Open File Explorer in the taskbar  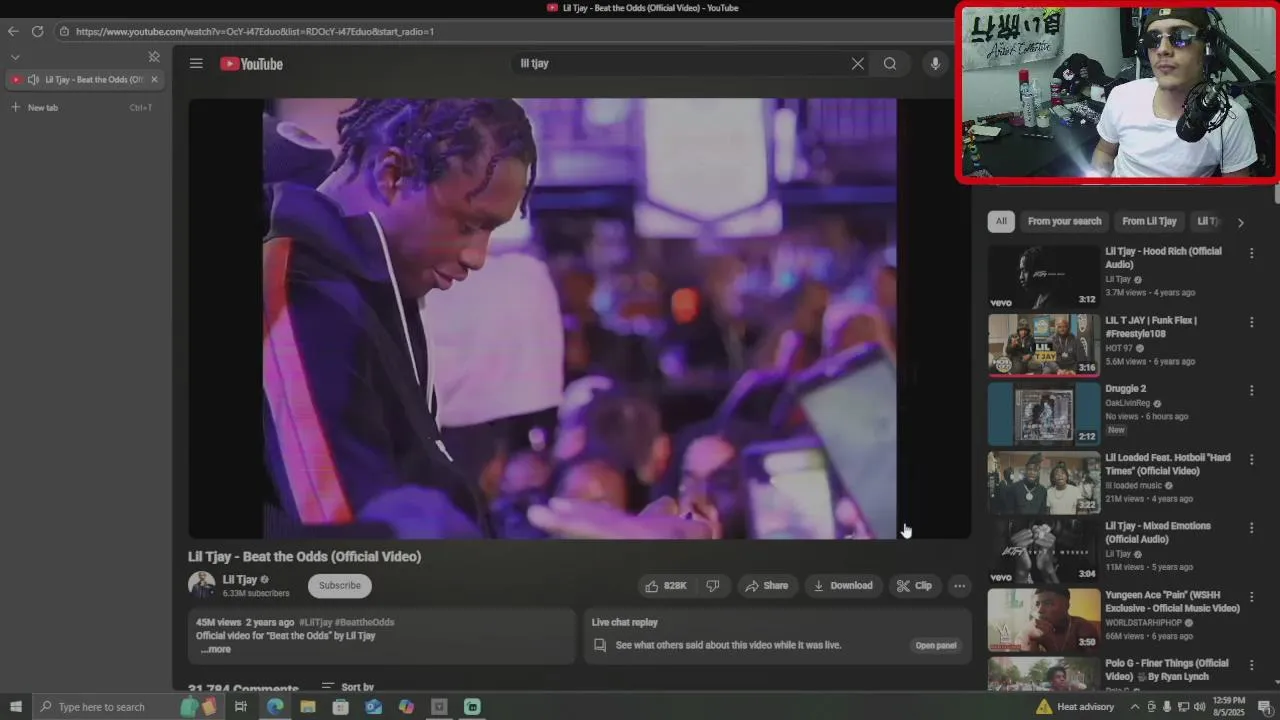coord(307,707)
